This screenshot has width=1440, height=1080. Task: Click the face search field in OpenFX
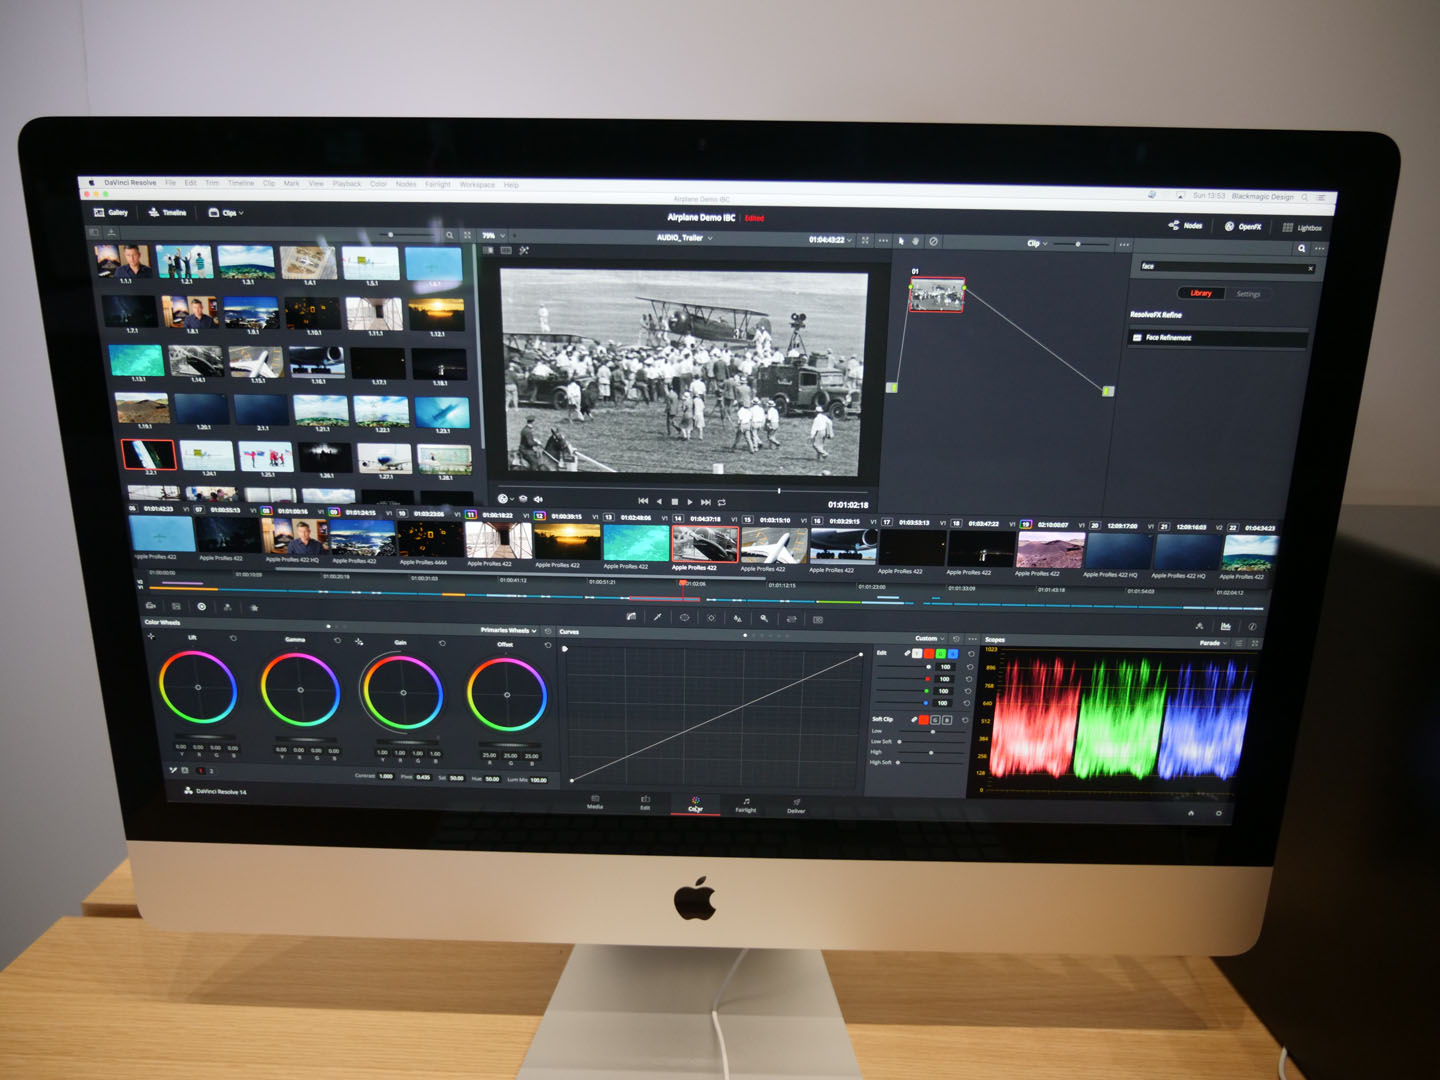[x=1220, y=267]
